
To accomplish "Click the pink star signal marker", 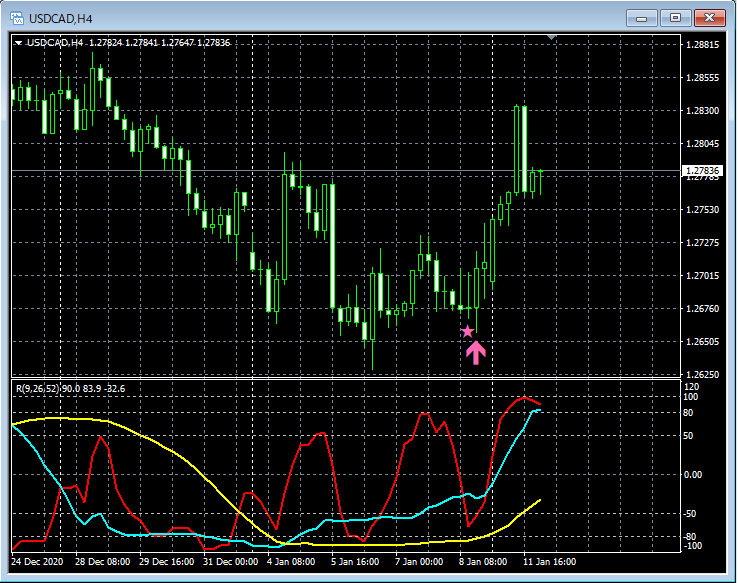I will pyautogui.click(x=467, y=331).
